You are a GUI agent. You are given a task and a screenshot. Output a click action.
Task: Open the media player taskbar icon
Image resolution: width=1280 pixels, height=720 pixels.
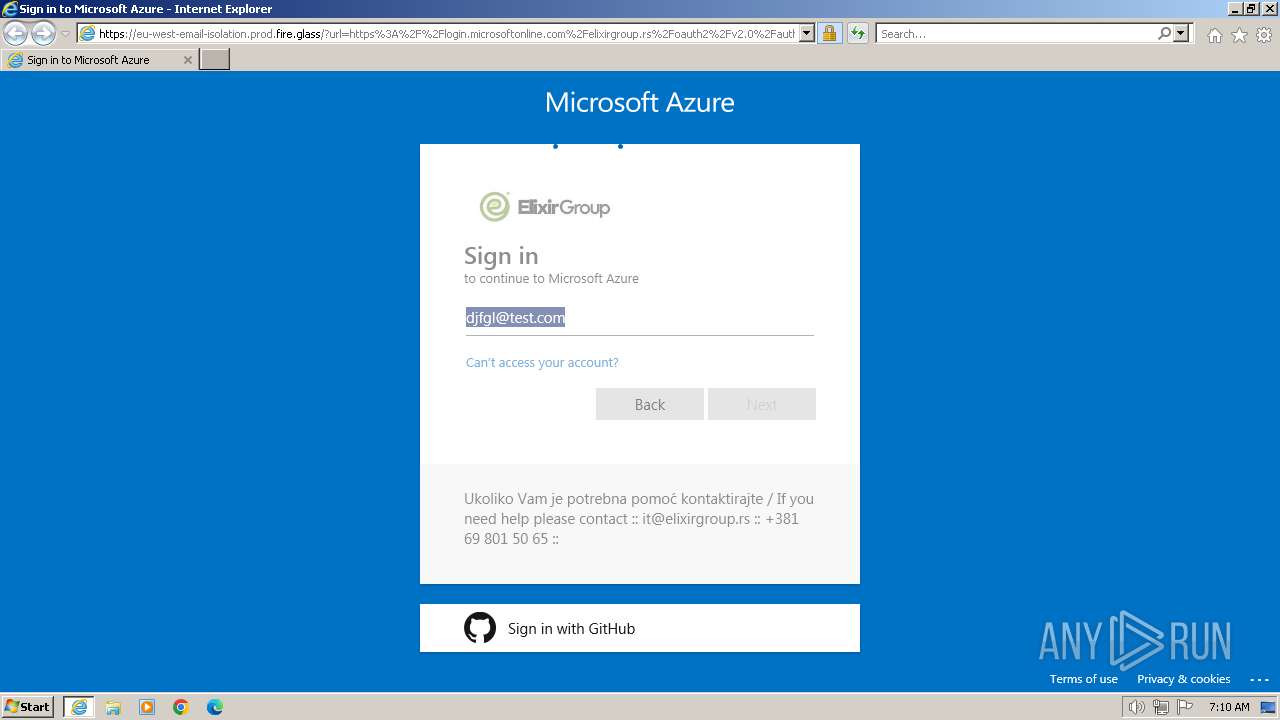tap(147, 707)
